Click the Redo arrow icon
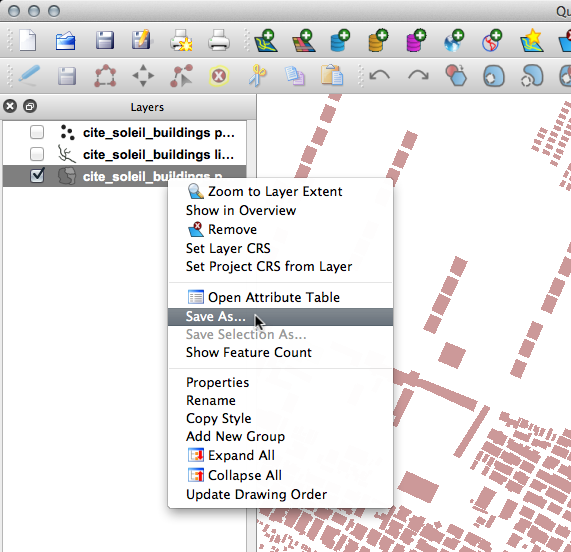571x552 pixels. pos(418,76)
